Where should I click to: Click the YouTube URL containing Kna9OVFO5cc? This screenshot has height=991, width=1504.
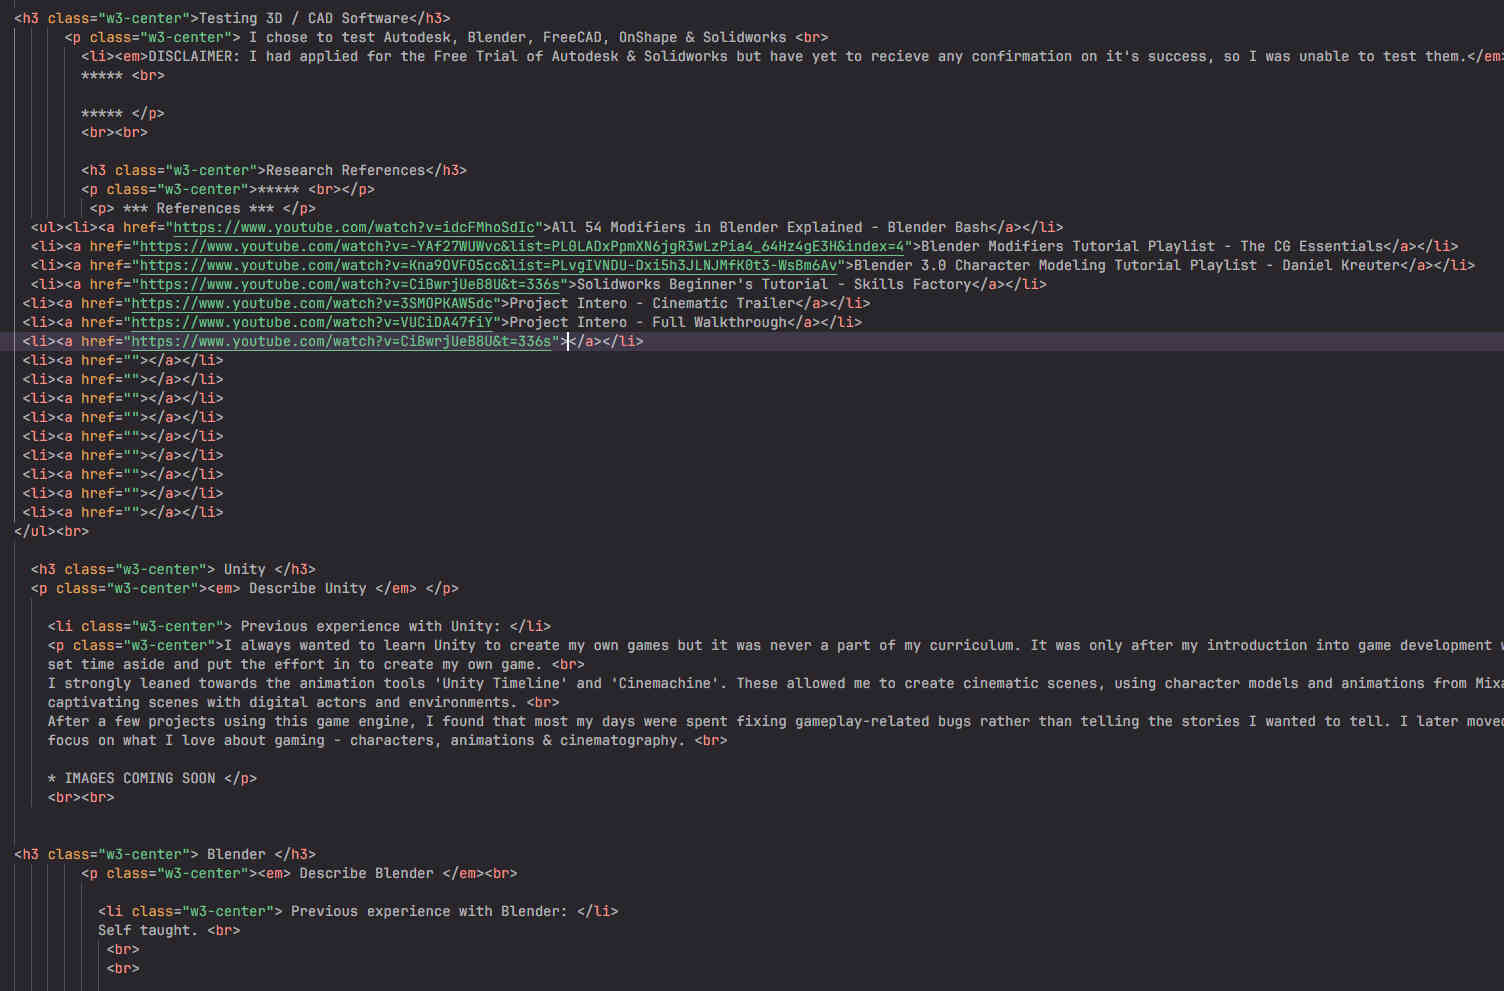point(488,265)
